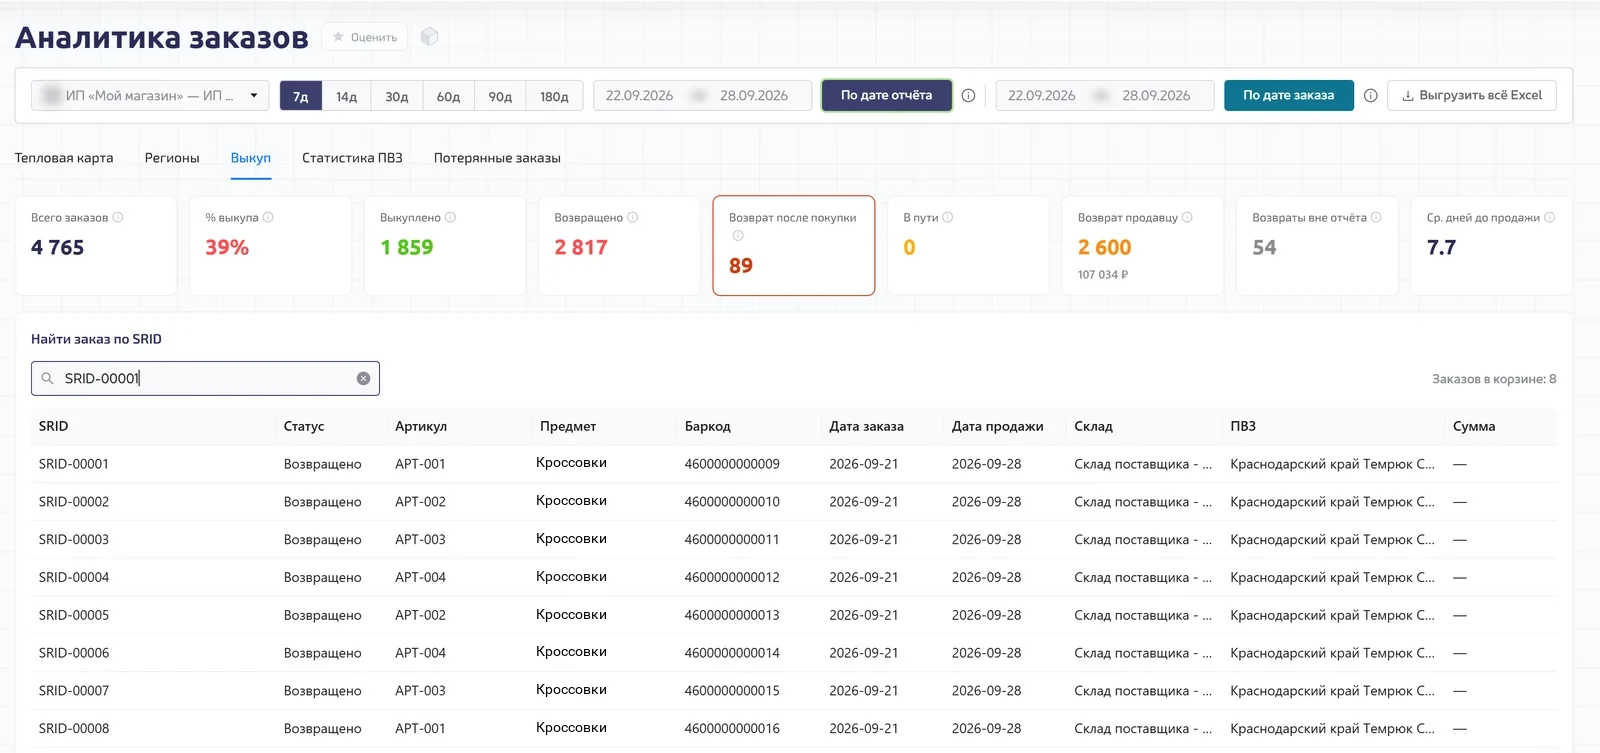1600x753 pixels.
Task: Click info icon on % выкупа card
Action: [x=268, y=217]
